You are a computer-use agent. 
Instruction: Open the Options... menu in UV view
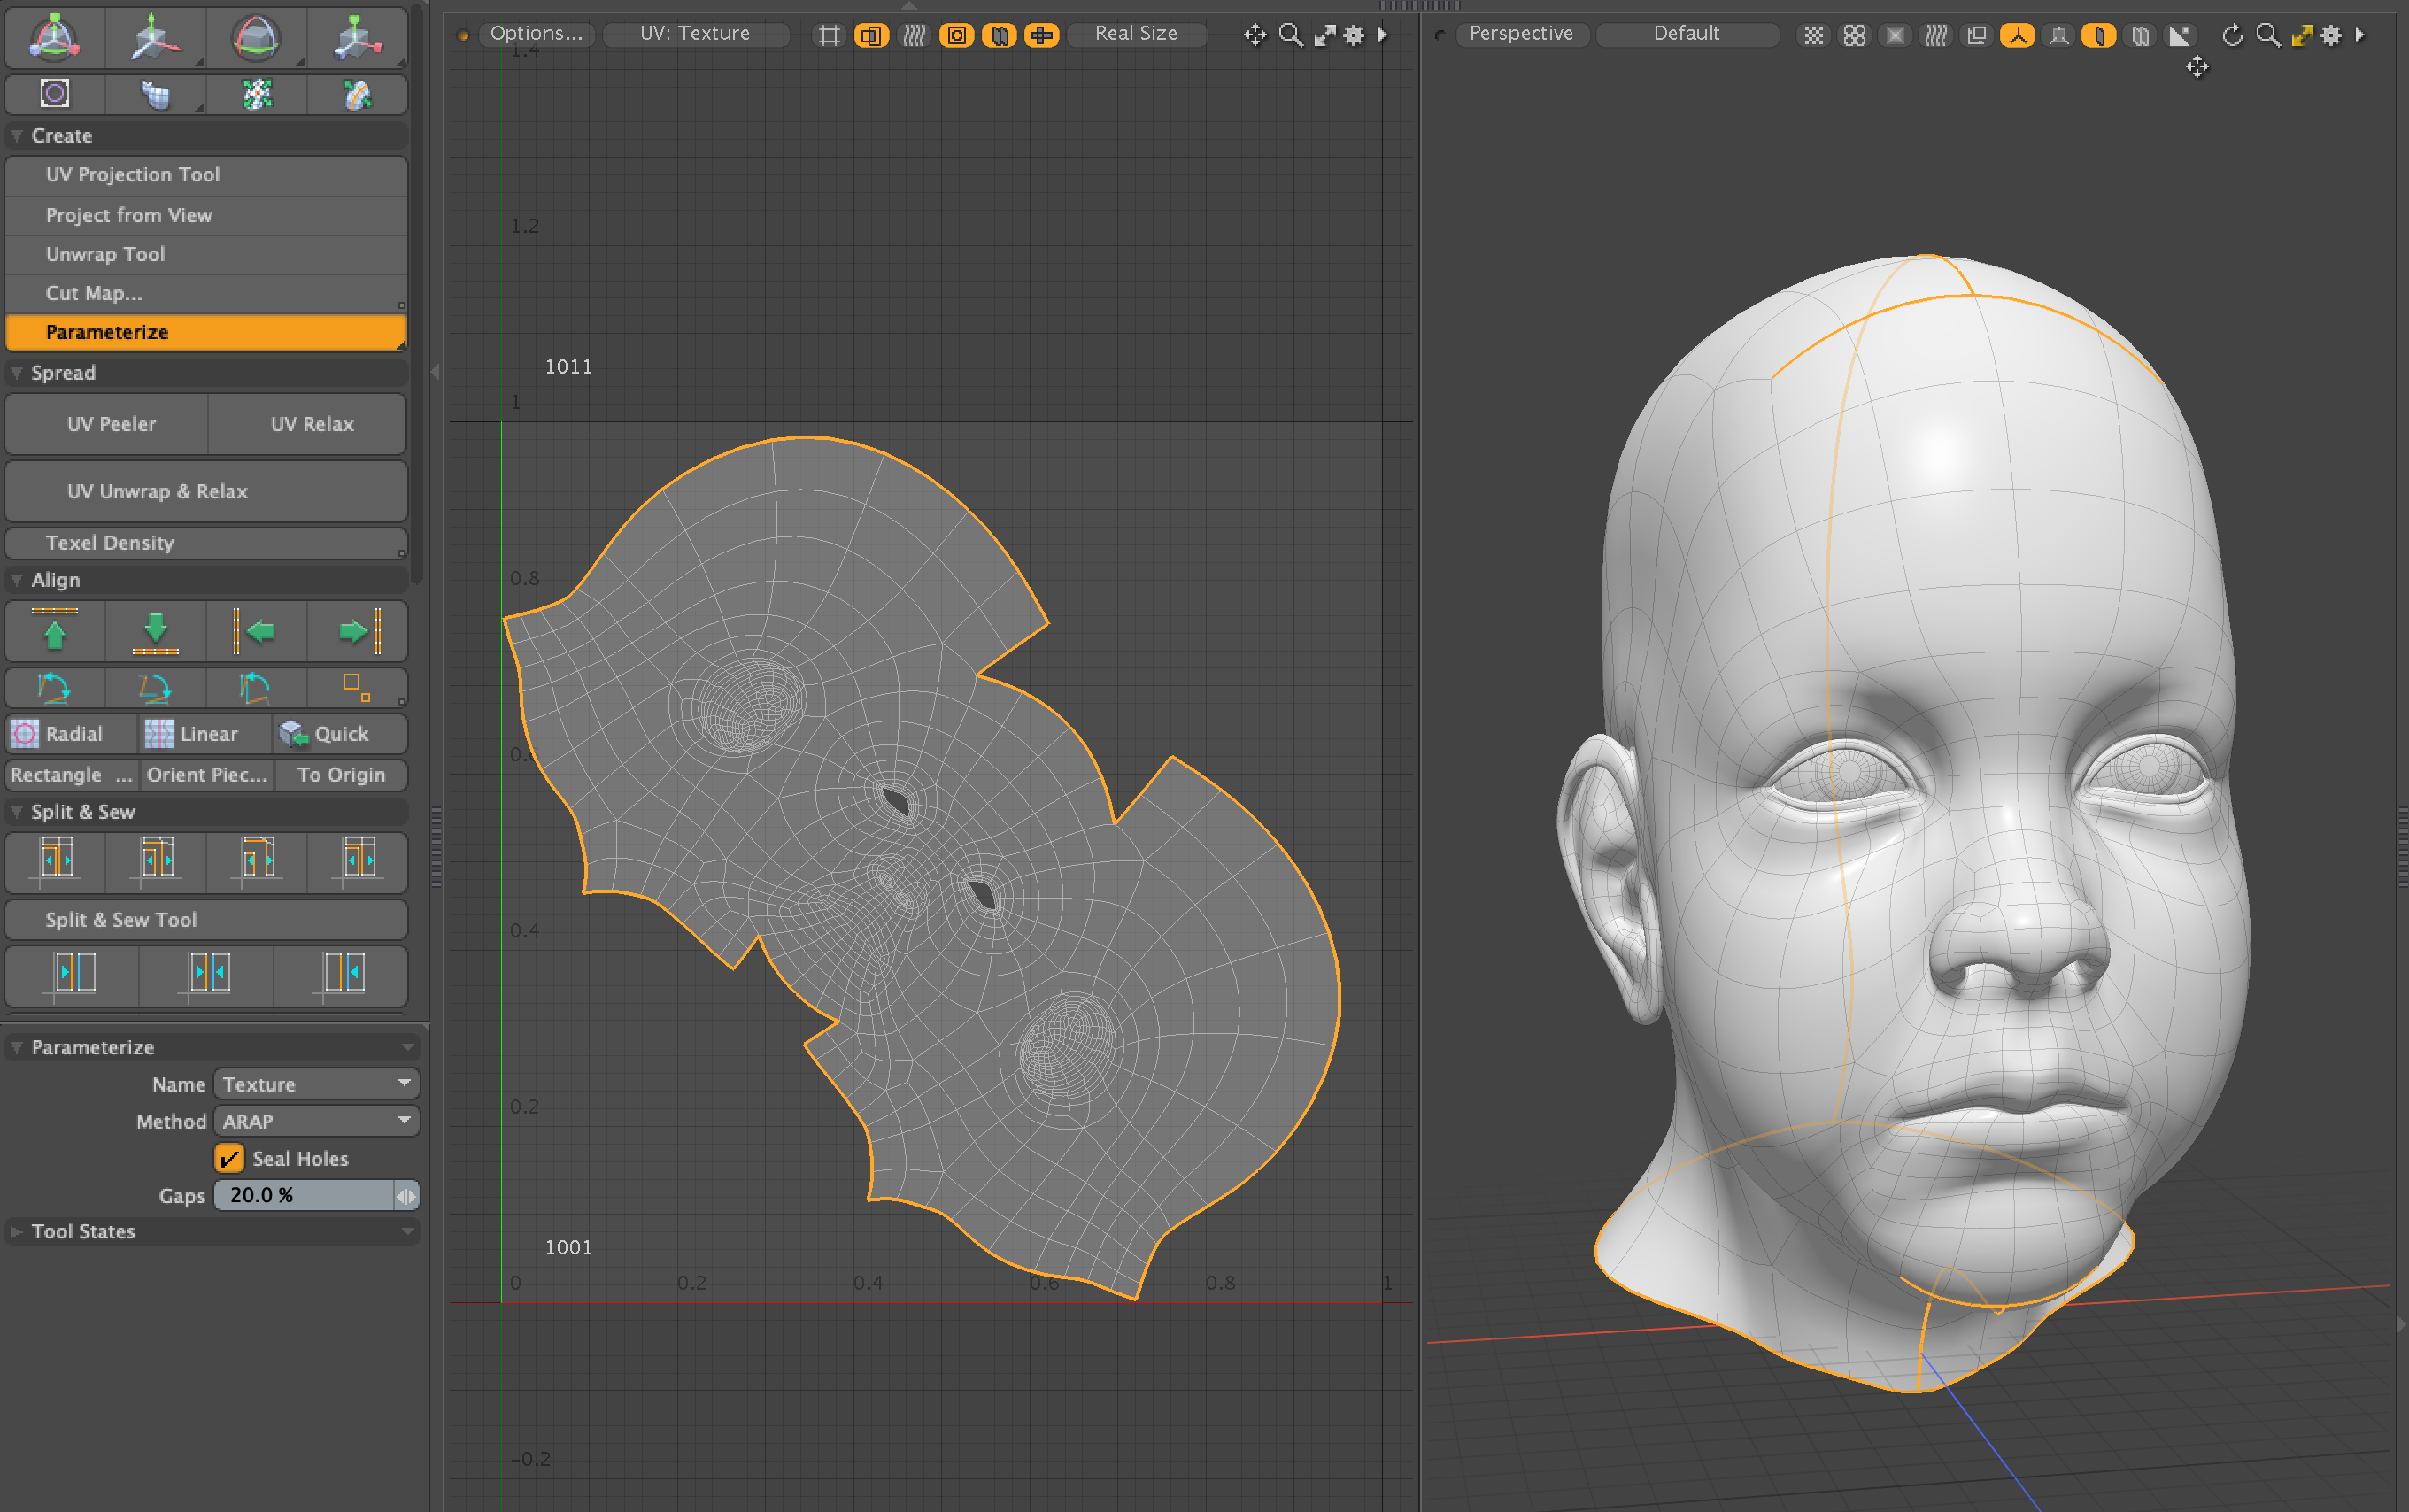point(536,33)
